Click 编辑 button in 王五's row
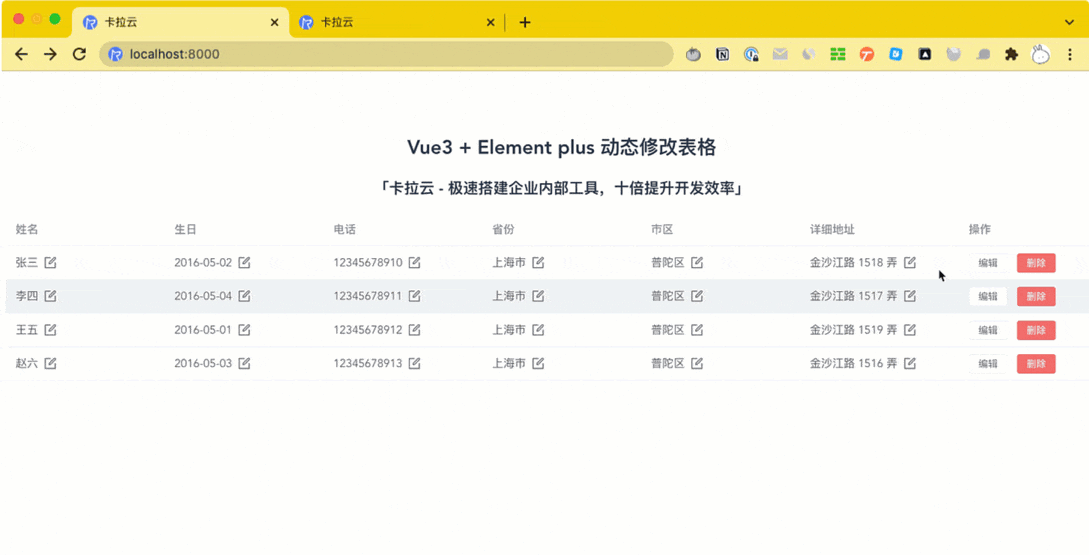 (x=988, y=331)
